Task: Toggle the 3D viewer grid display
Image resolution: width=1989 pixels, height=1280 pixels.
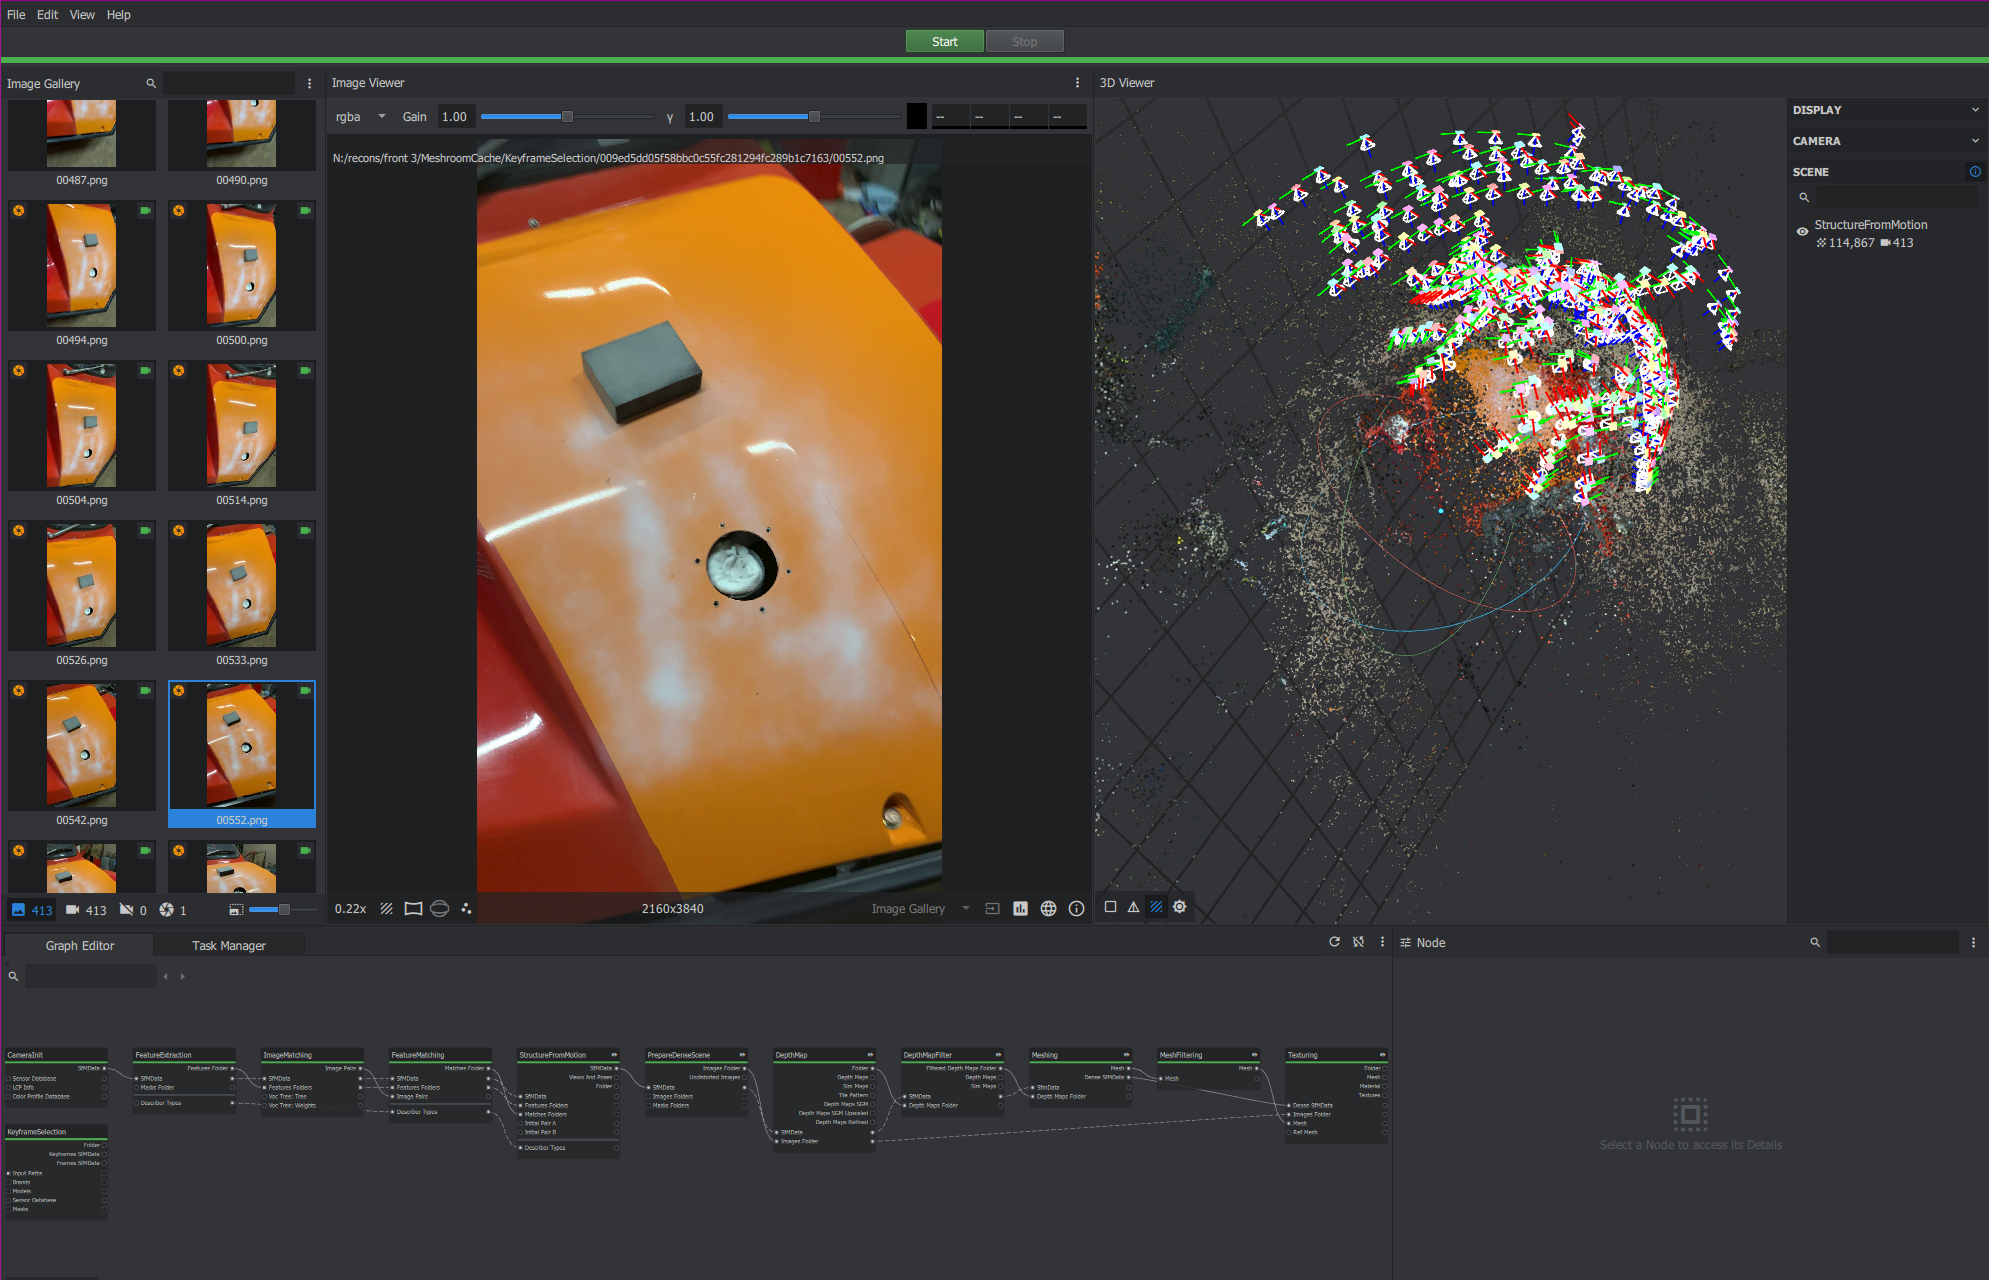Action: (x=1156, y=907)
